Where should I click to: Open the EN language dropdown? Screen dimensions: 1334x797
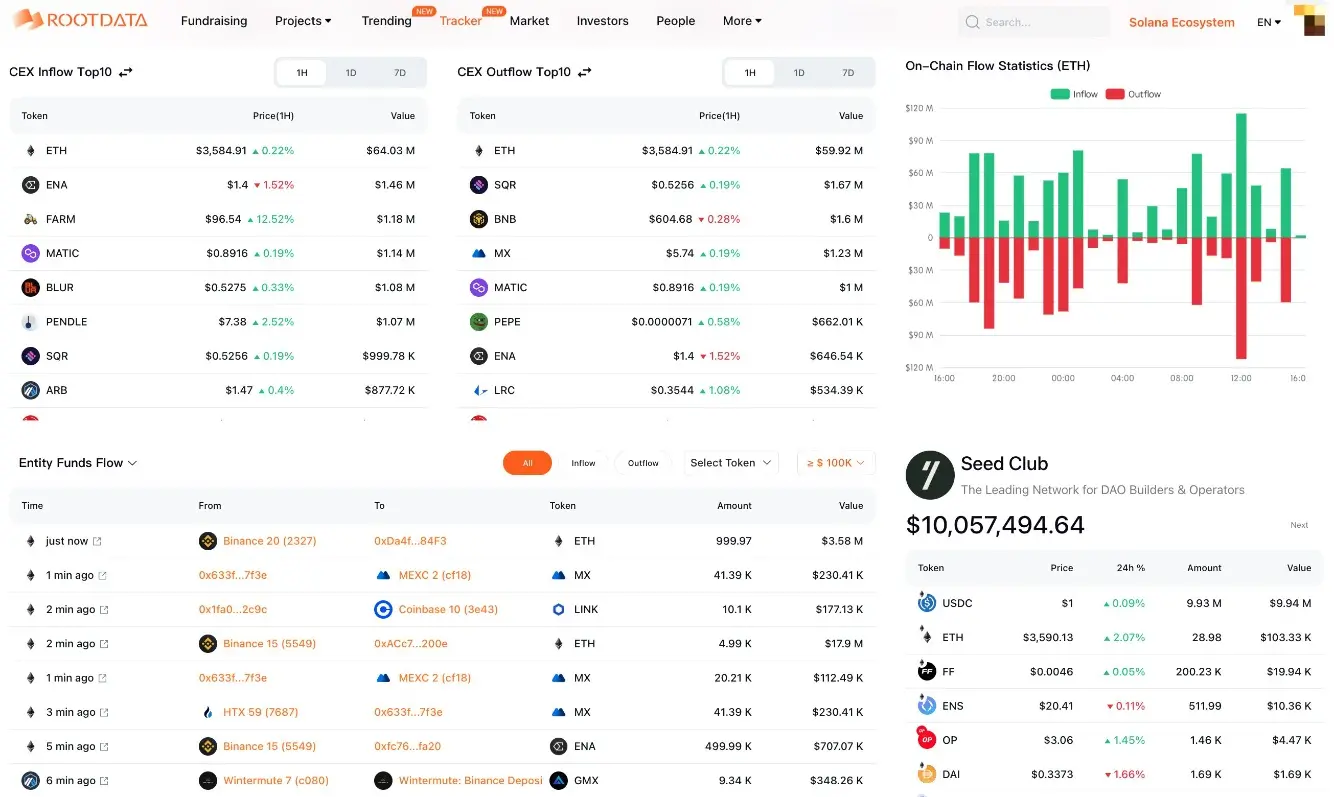(1268, 21)
